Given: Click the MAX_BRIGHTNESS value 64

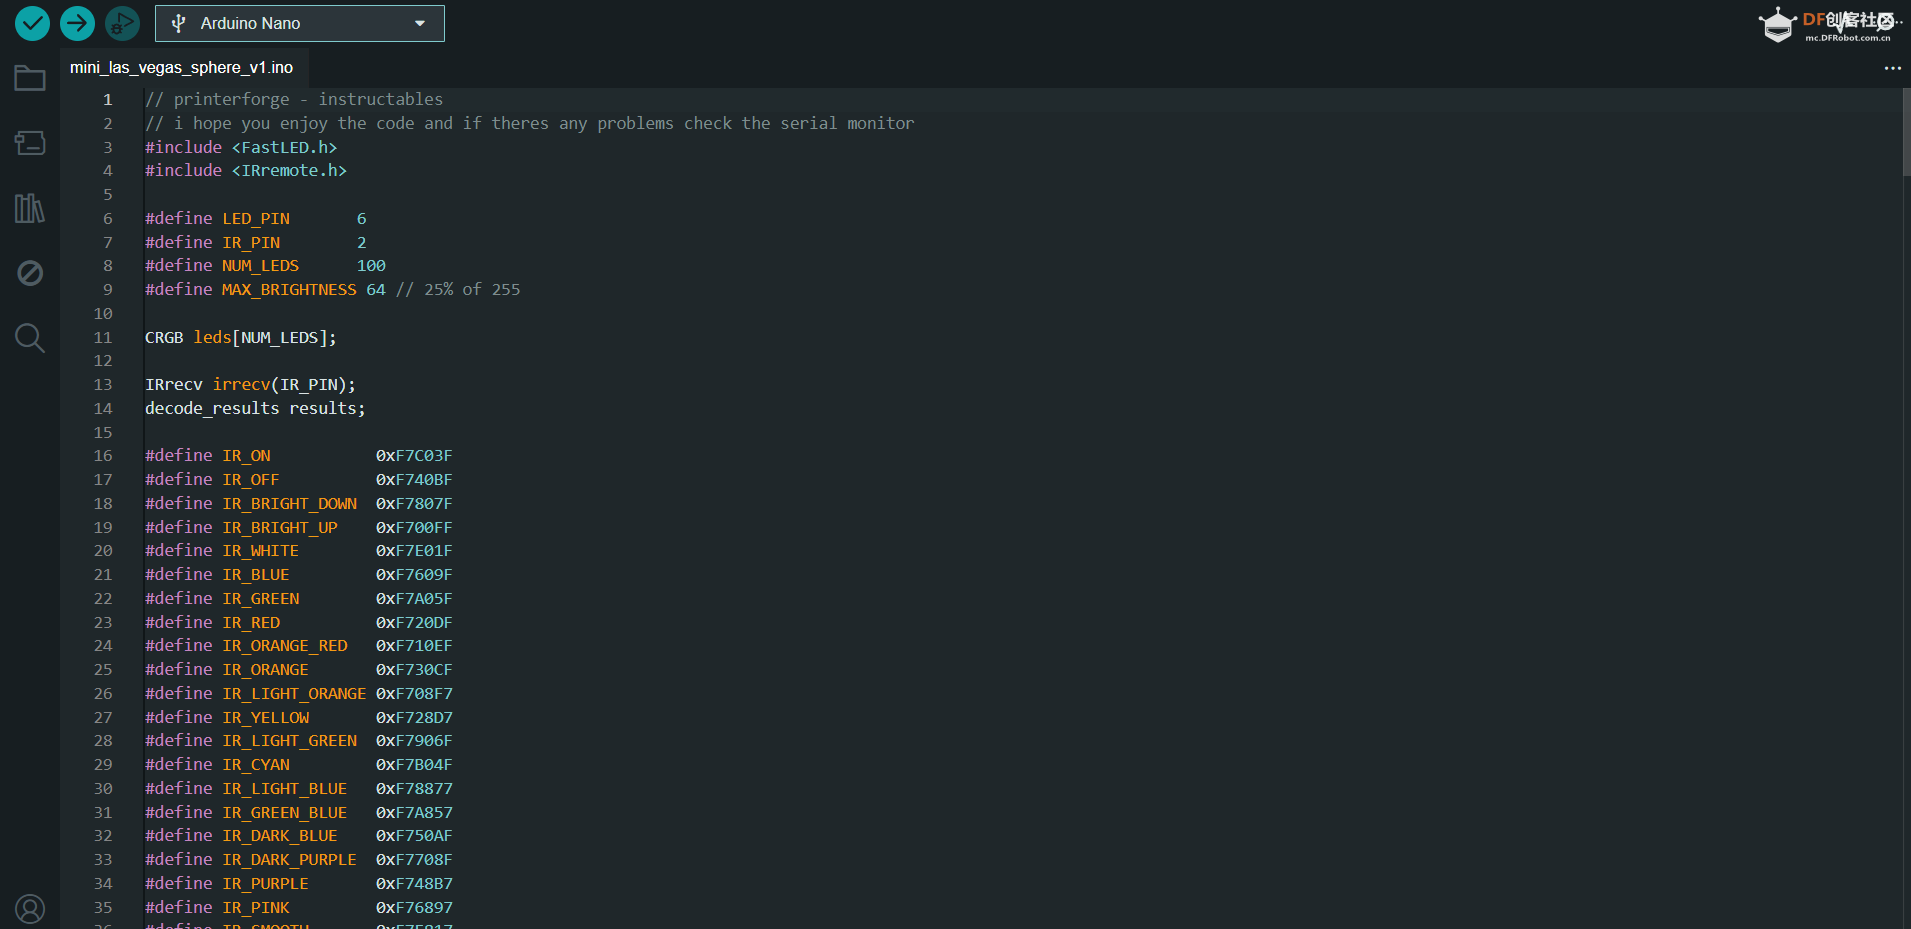Looking at the screenshot, I should click(x=375, y=290).
